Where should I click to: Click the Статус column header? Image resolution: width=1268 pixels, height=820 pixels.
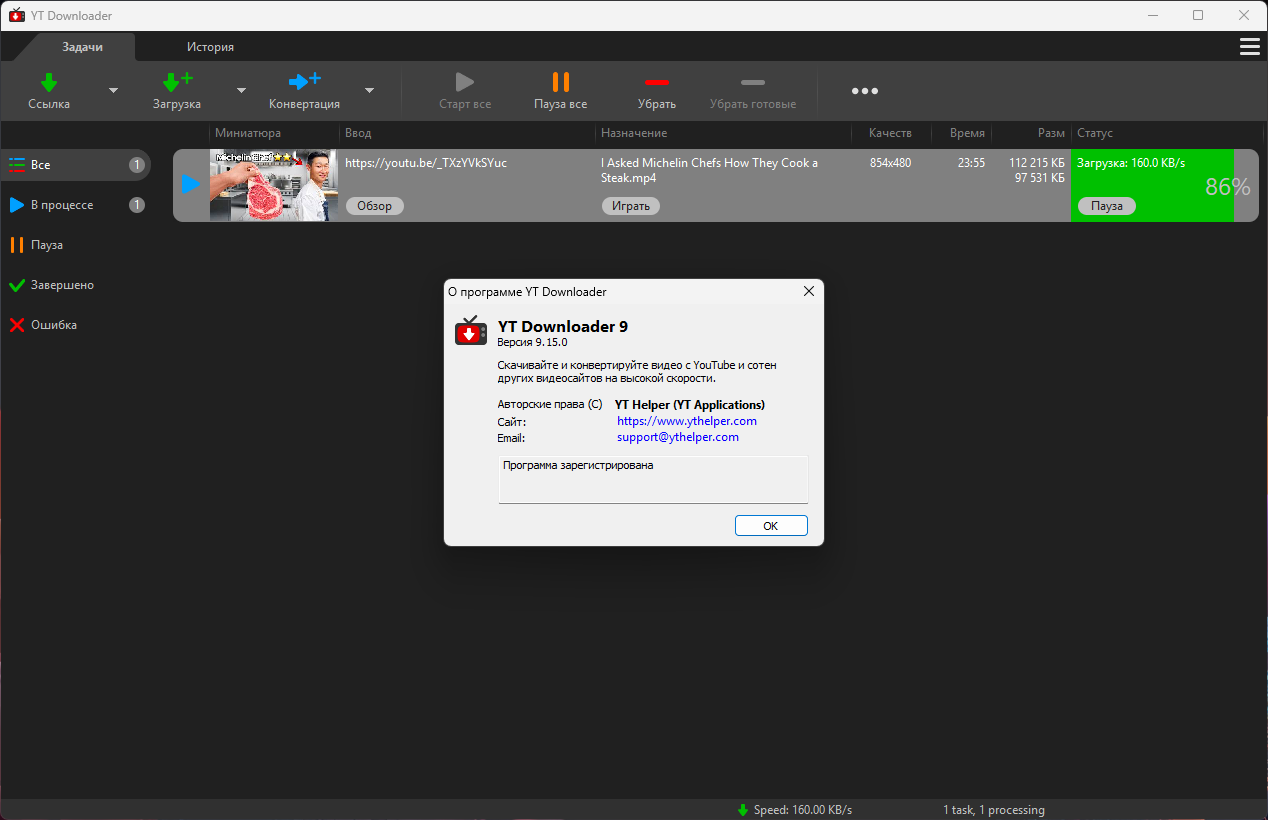(x=1095, y=133)
